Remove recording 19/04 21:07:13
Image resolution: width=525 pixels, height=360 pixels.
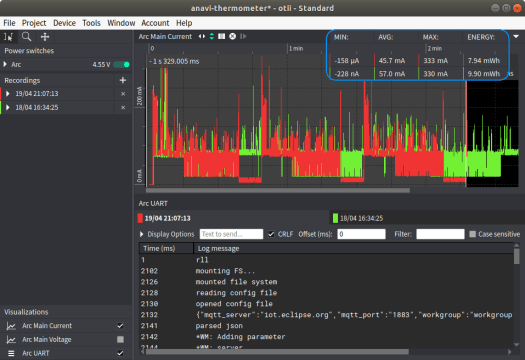click(123, 94)
